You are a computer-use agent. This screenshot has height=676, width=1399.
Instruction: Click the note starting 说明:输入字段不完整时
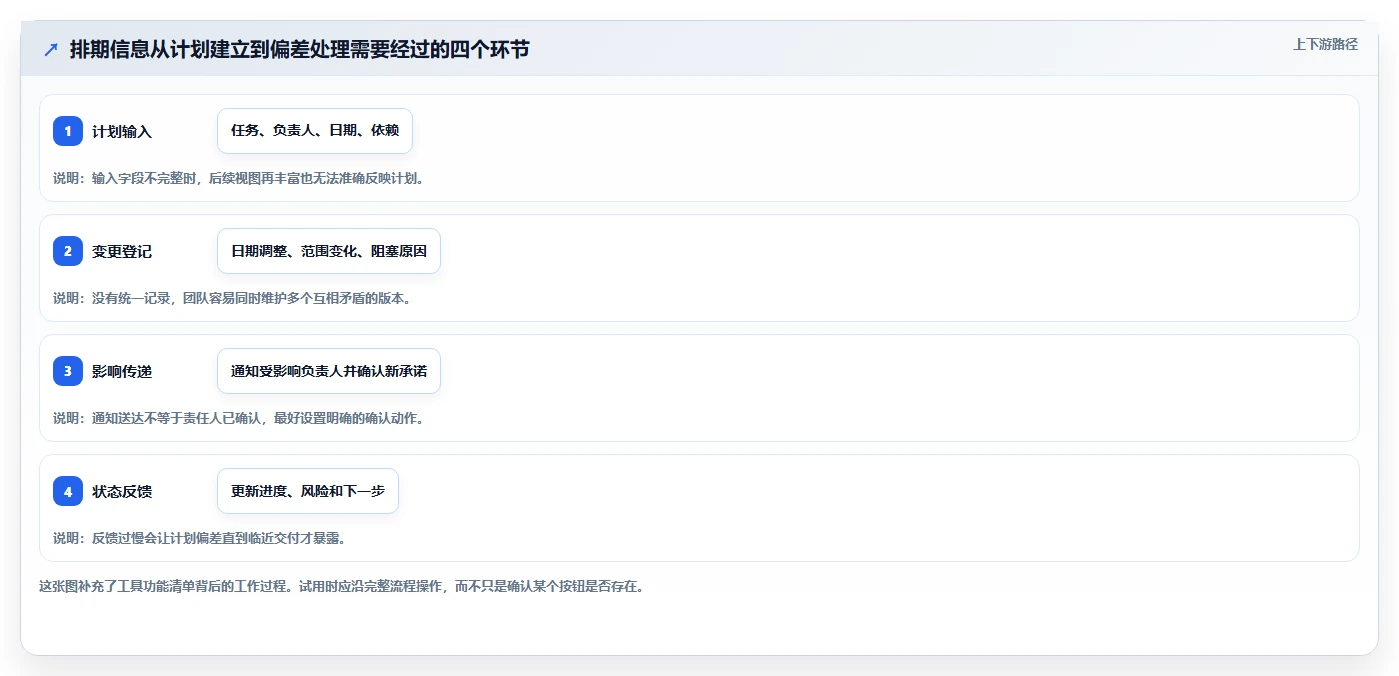point(238,178)
